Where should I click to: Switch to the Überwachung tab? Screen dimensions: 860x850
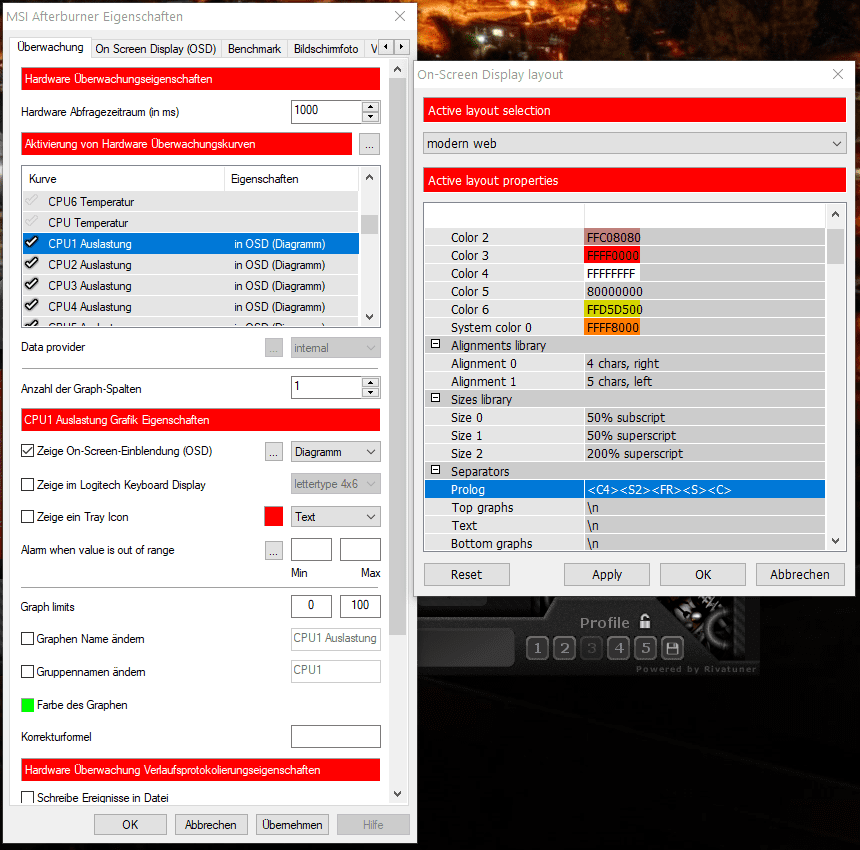point(50,47)
